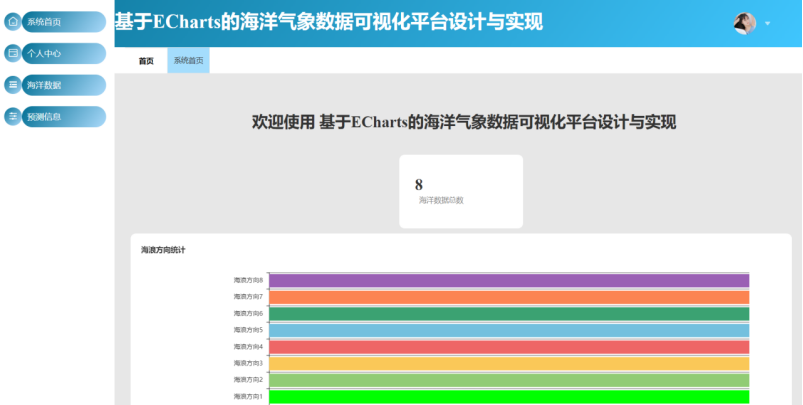Click the 海洋数据总数 count card

coord(461,191)
